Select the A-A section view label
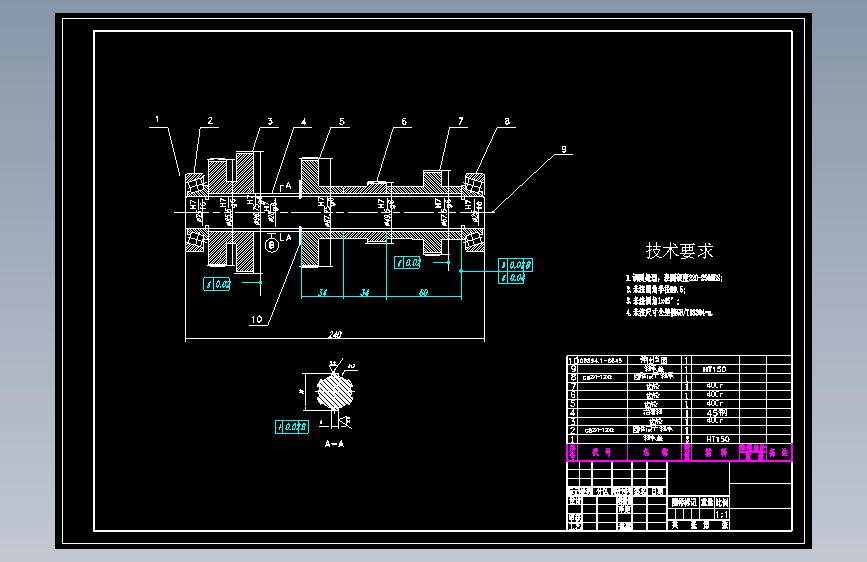 (x=334, y=444)
